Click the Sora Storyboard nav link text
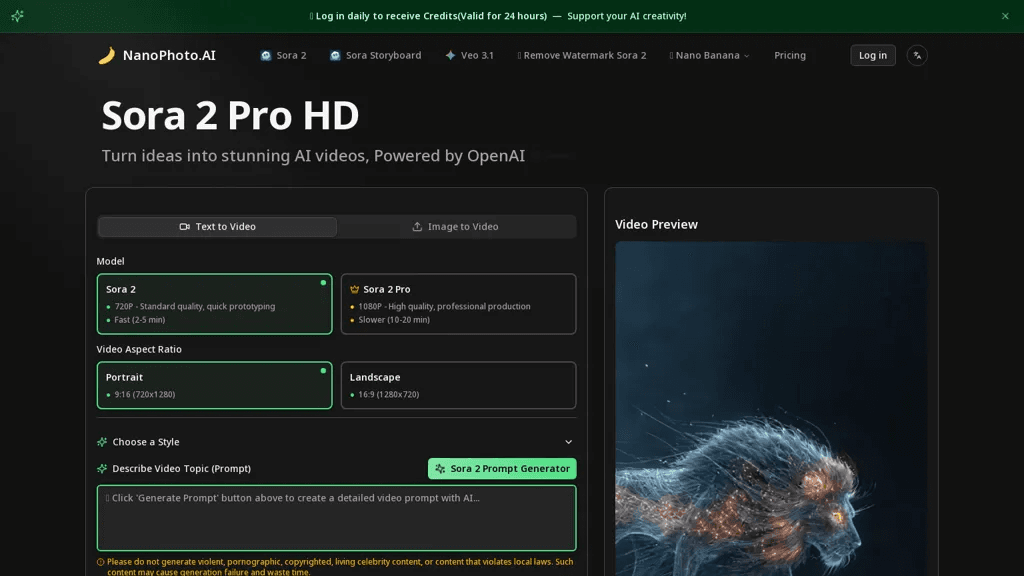The height and width of the screenshot is (576, 1024). click(383, 56)
